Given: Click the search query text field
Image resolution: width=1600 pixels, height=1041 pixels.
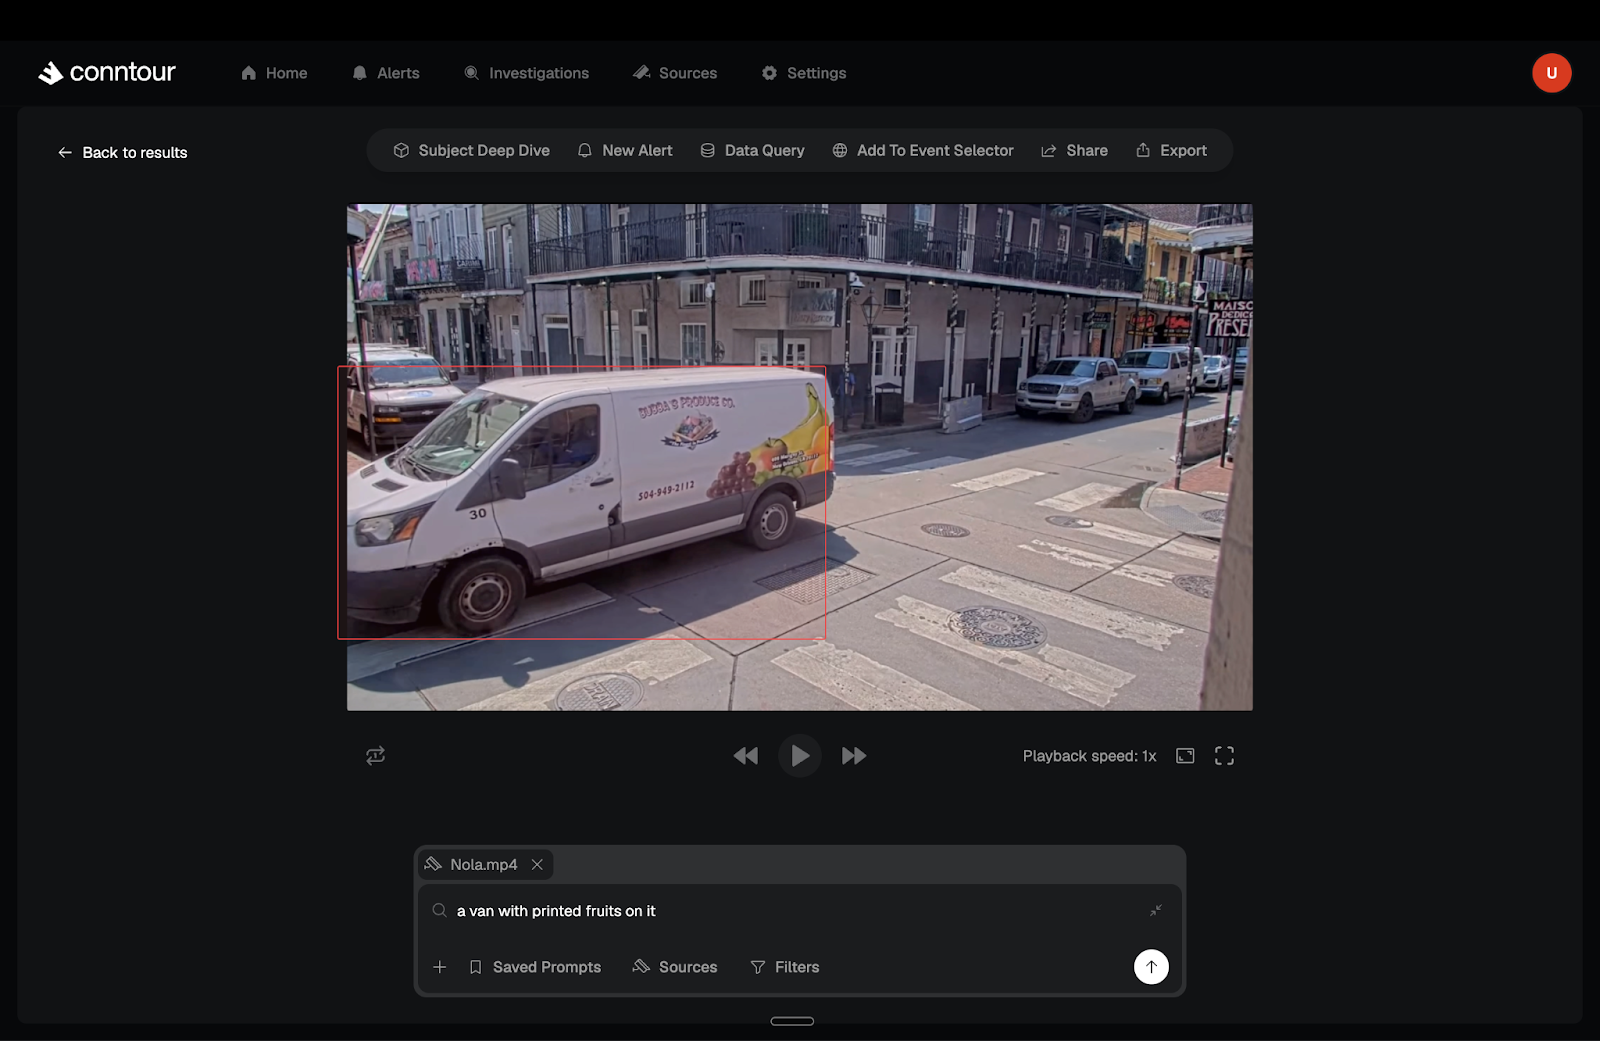Looking at the screenshot, I should [790, 911].
